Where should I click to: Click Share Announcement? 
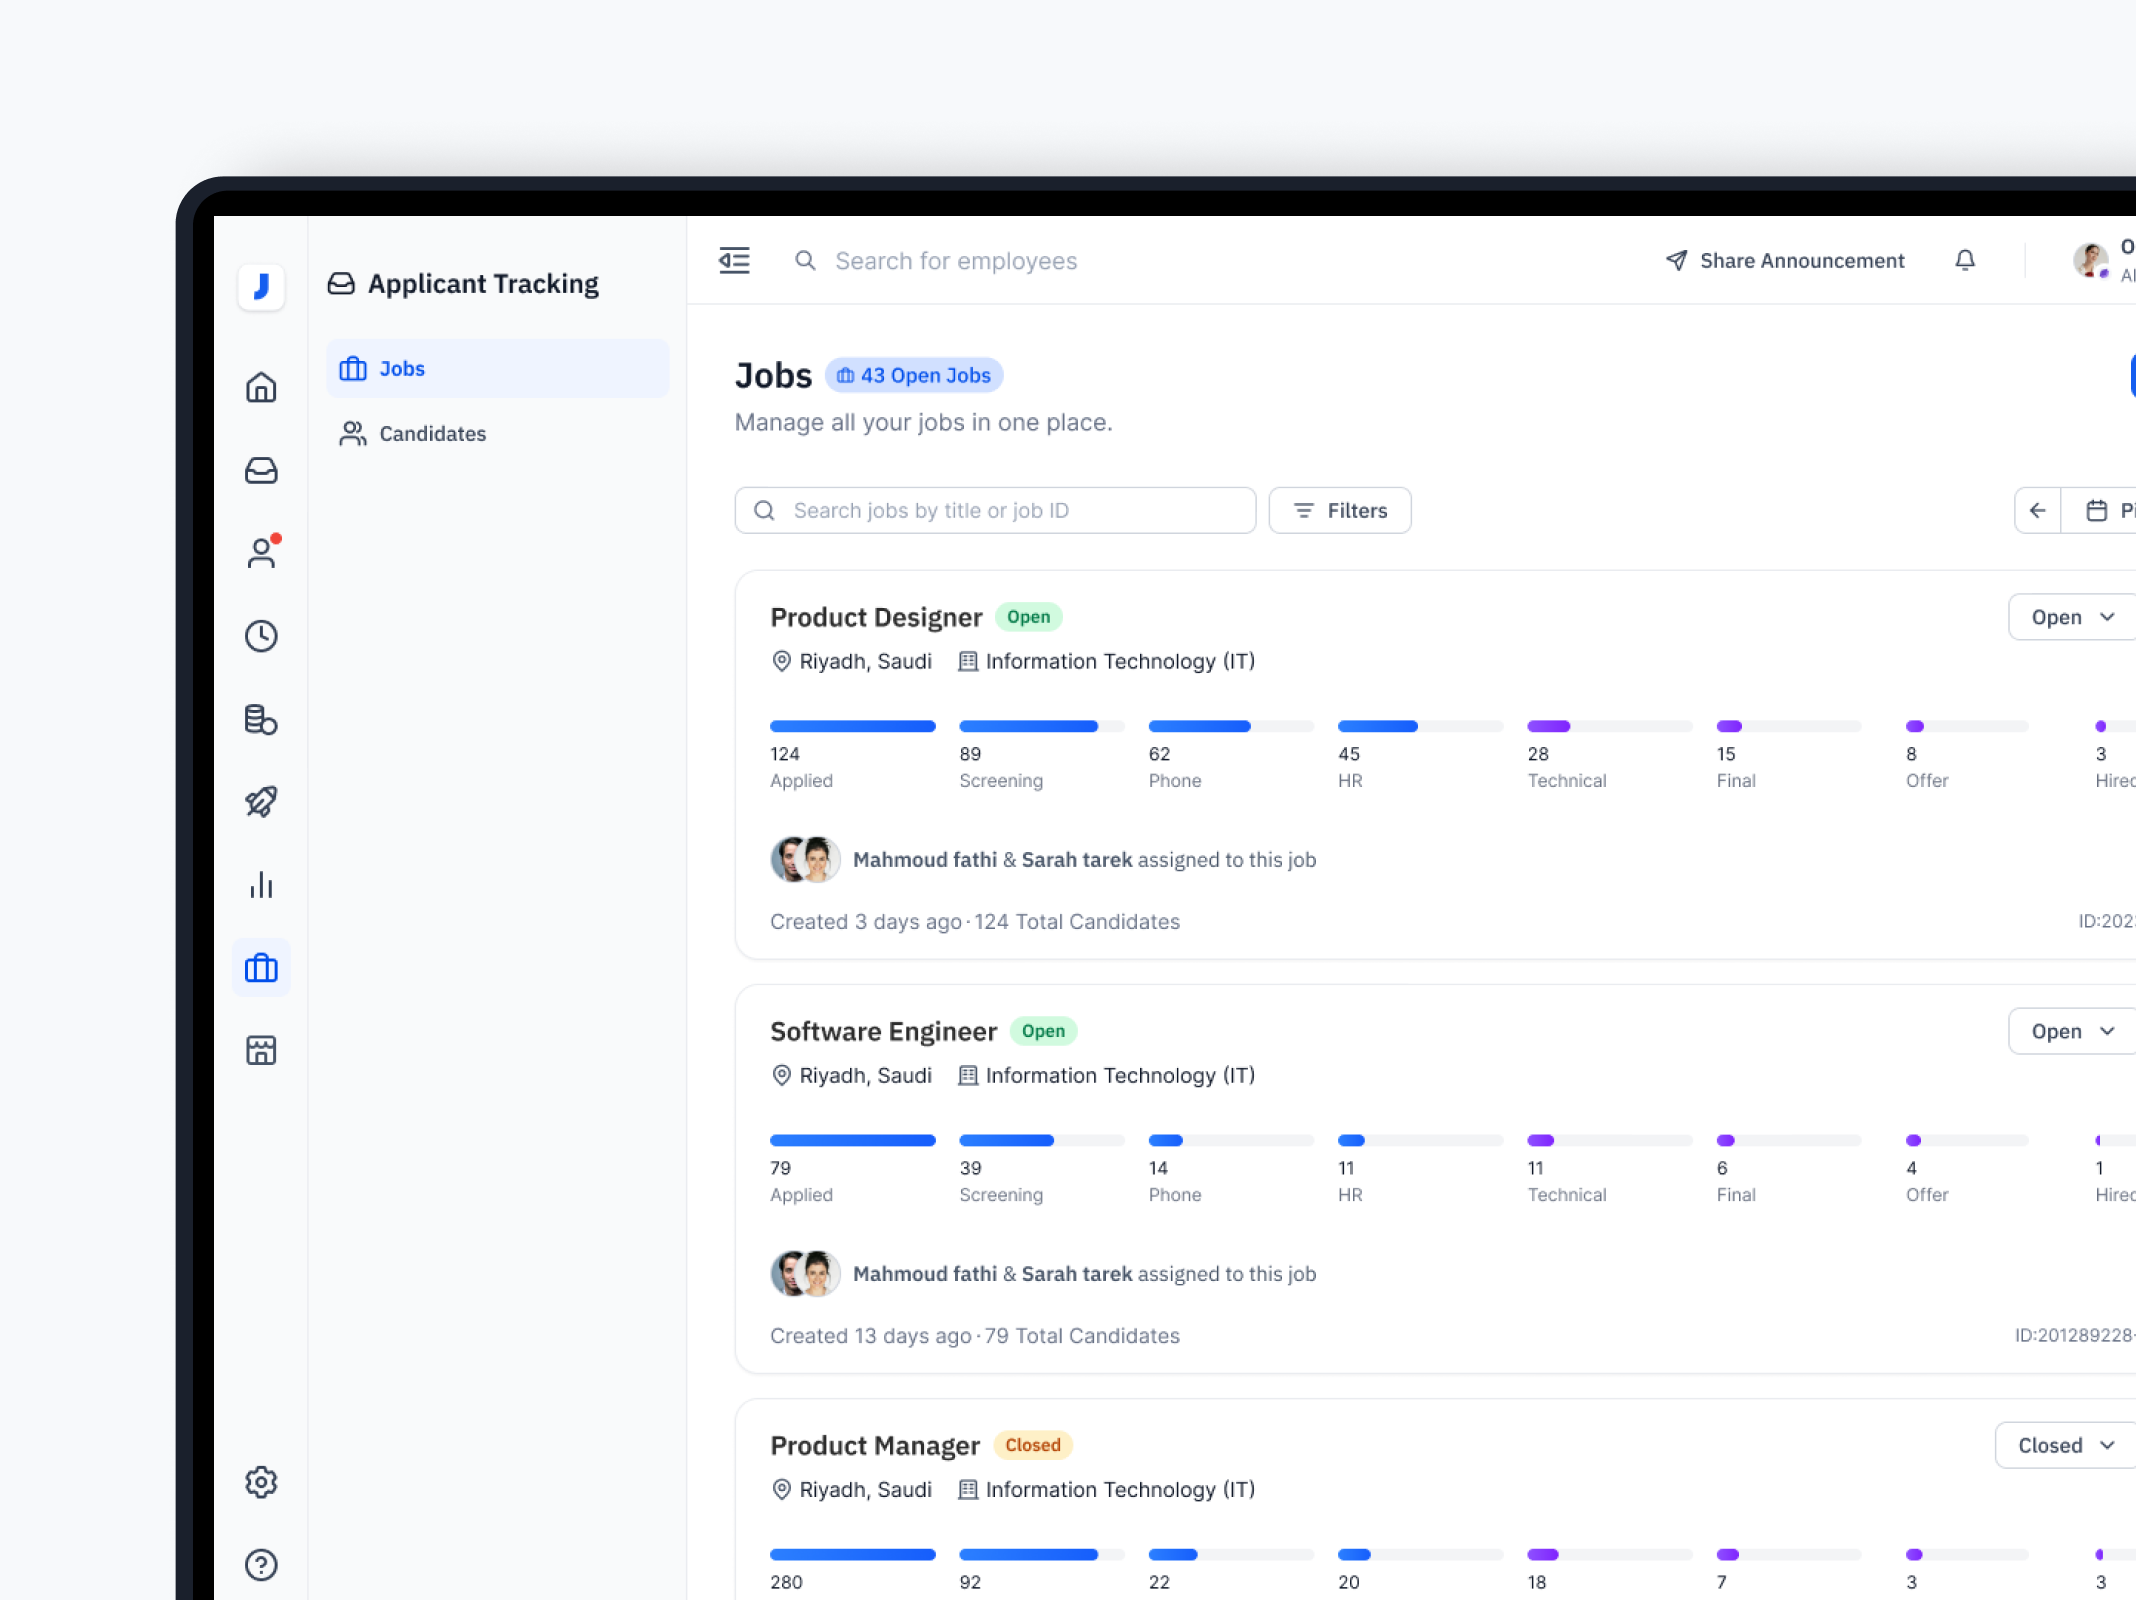[1787, 260]
